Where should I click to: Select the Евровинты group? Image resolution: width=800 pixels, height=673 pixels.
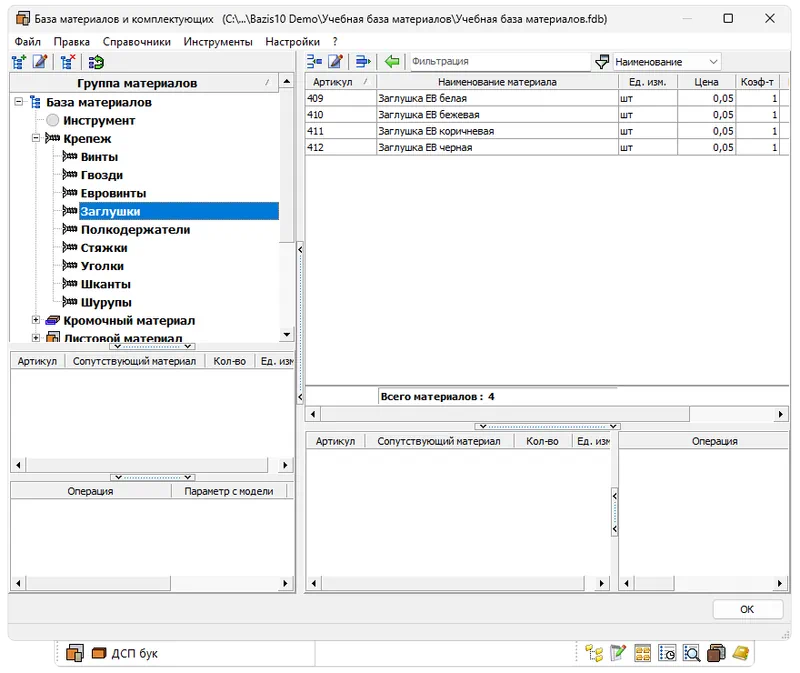(113, 193)
